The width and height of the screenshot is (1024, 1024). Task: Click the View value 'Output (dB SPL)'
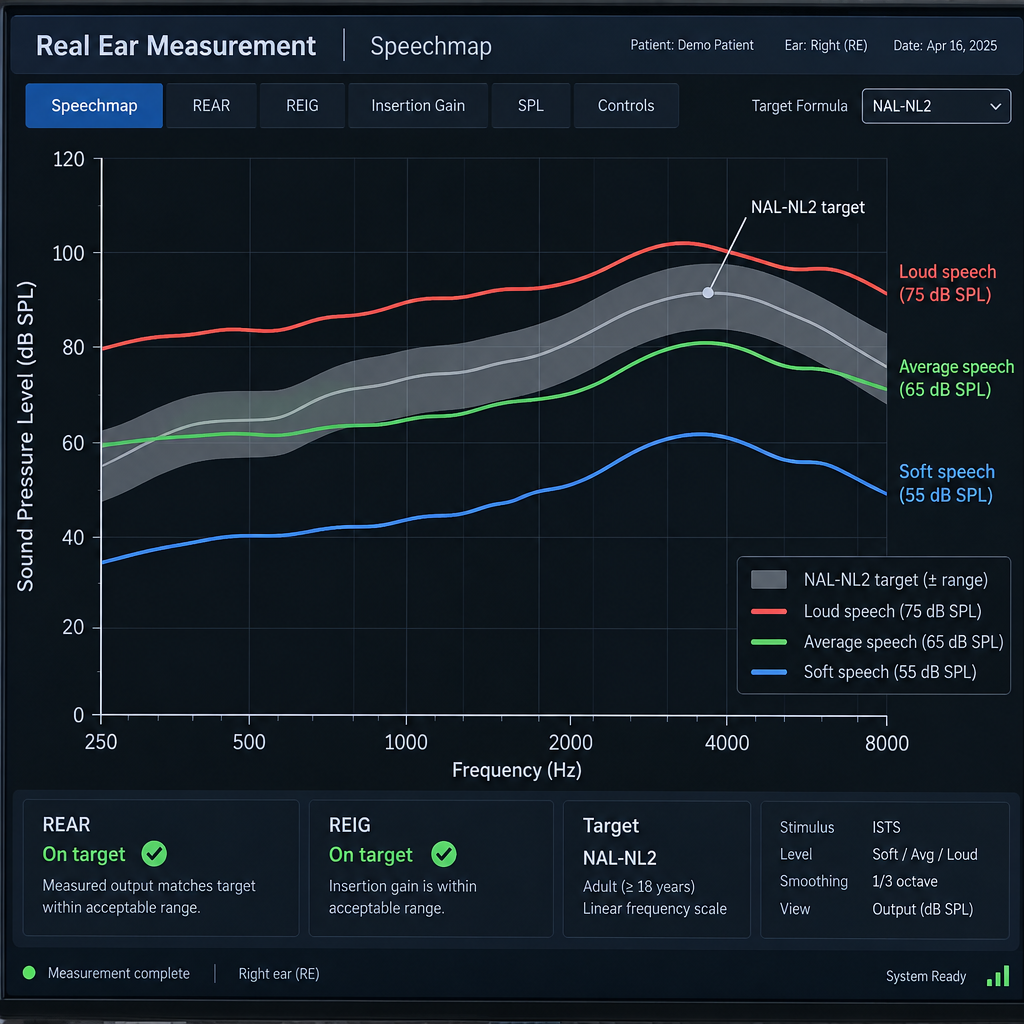click(922, 909)
